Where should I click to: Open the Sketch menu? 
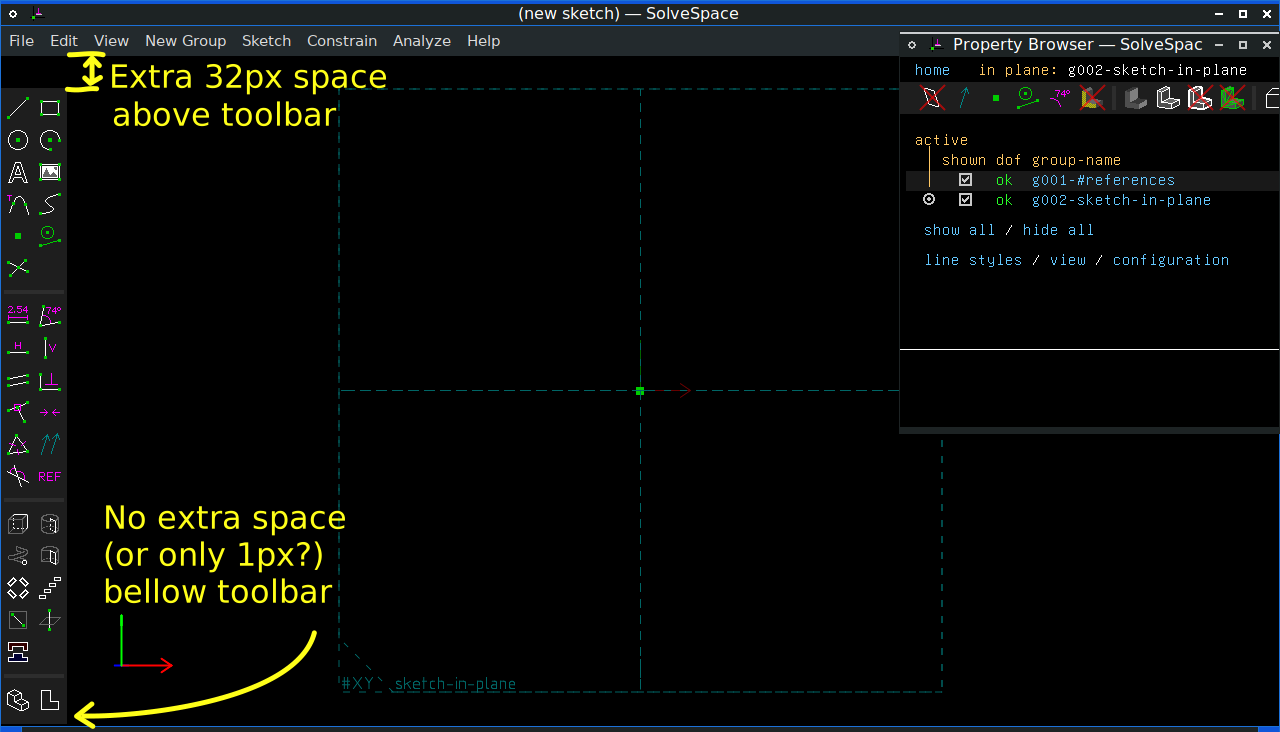[x=266, y=41]
